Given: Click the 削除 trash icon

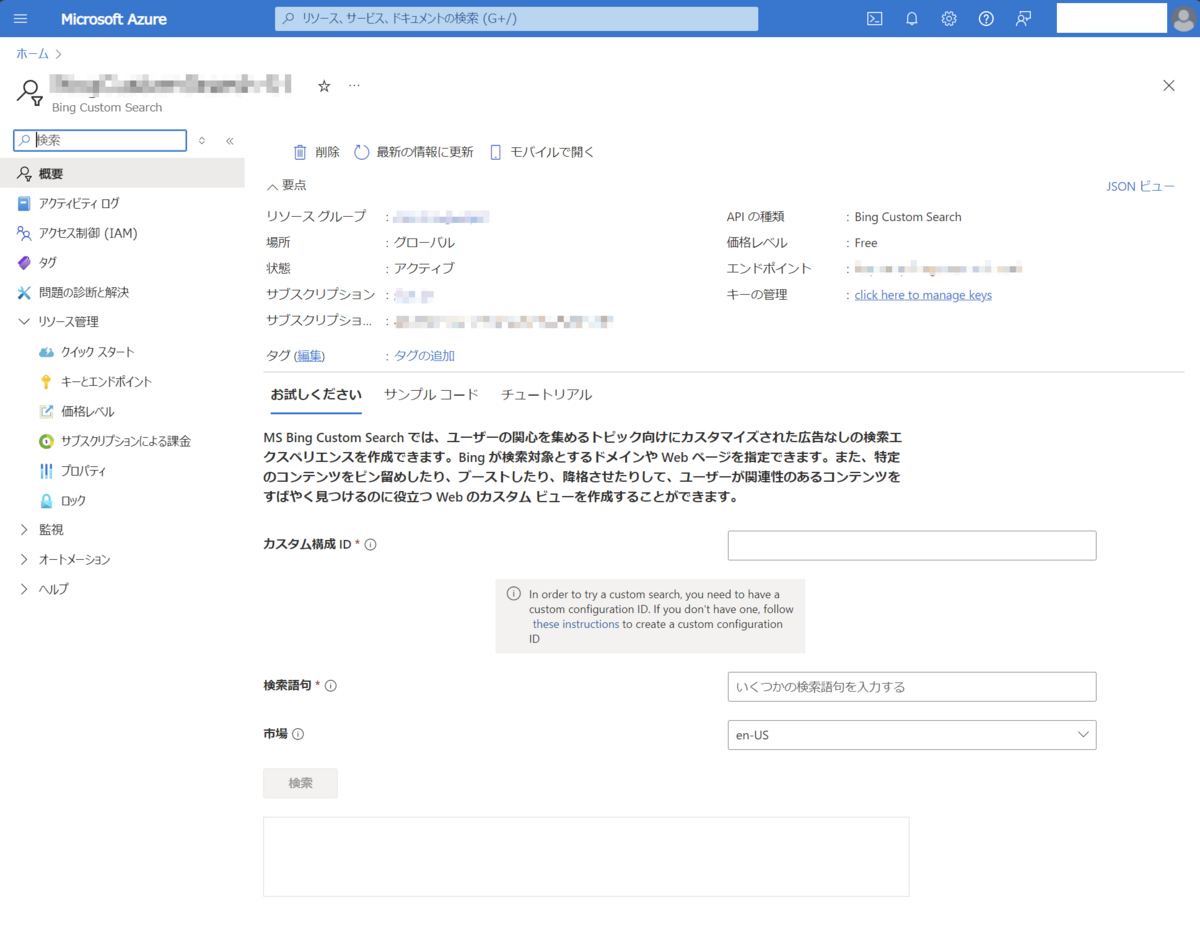Looking at the screenshot, I should point(300,152).
